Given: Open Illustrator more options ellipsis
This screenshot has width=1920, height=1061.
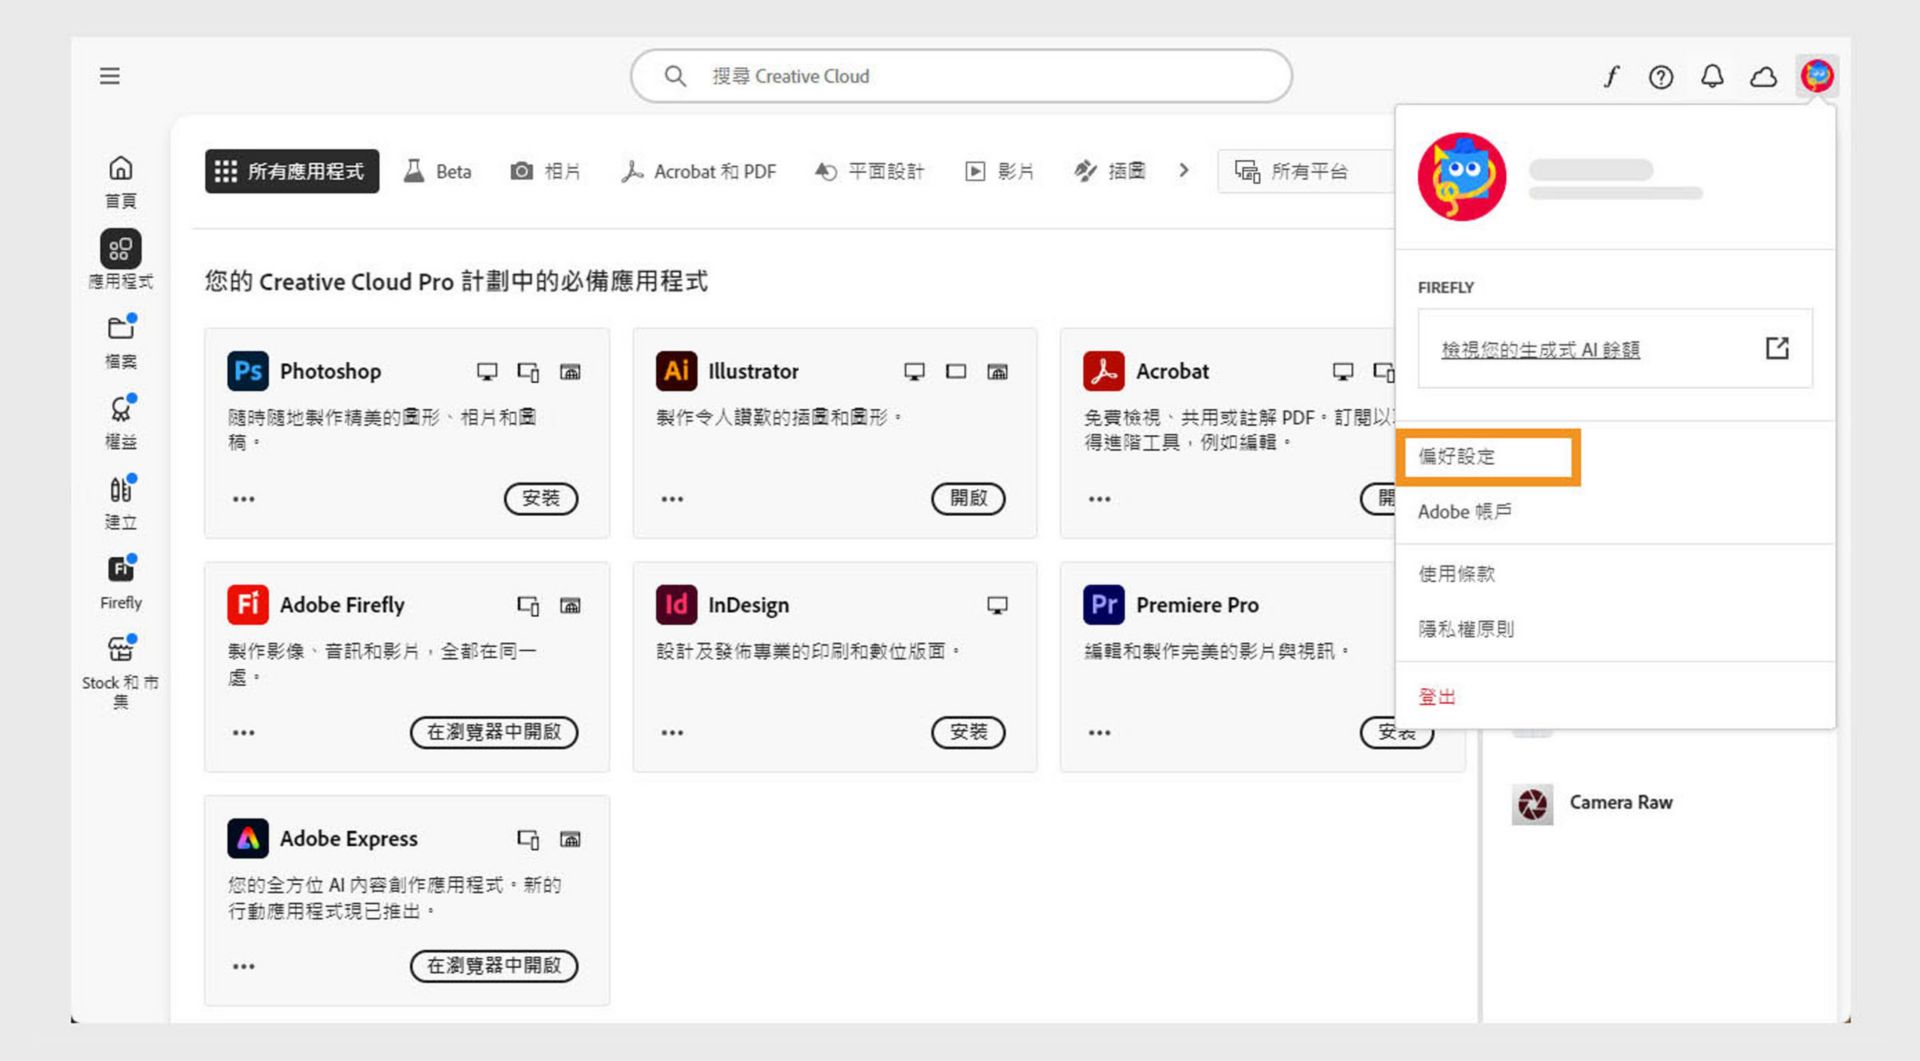Looking at the screenshot, I should (x=672, y=499).
